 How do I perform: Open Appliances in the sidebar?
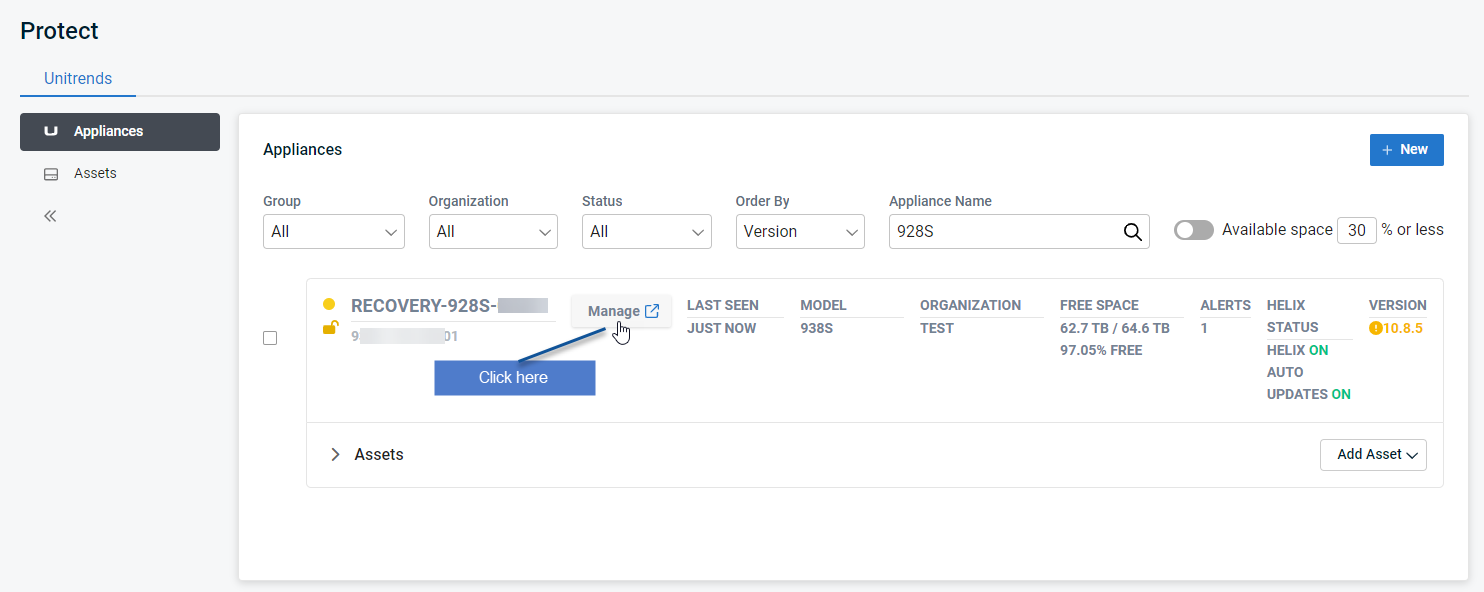coord(120,132)
